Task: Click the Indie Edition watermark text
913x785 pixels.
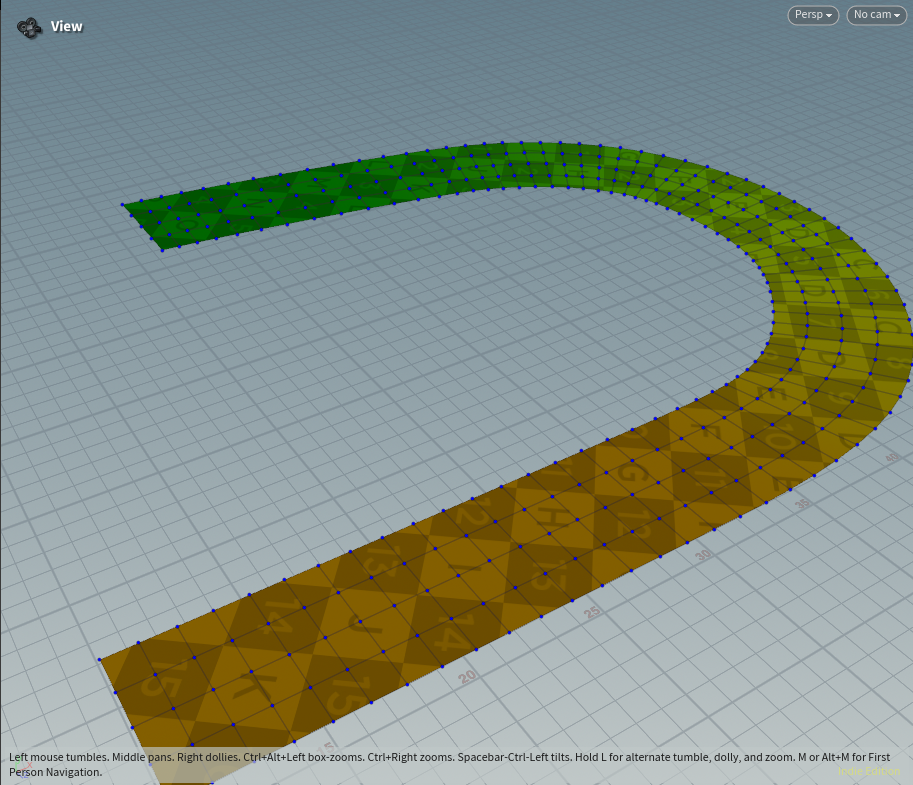Action: click(x=868, y=771)
